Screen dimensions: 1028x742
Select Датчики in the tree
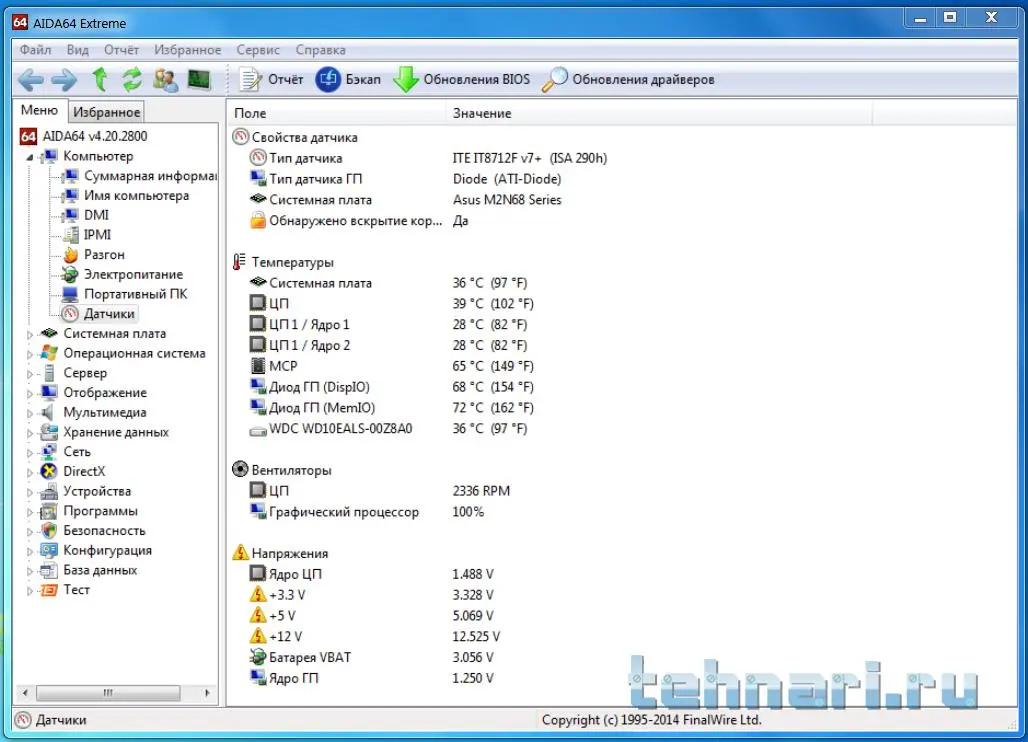(109, 314)
